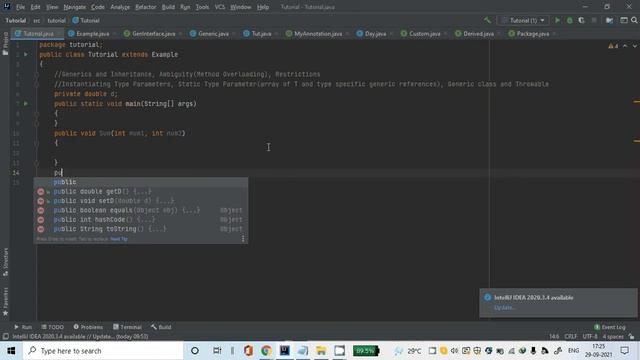Image resolution: width=640 pixels, height=360 pixels.
Task: Click the Debug bug icon in toolbar
Action: [569, 20]
